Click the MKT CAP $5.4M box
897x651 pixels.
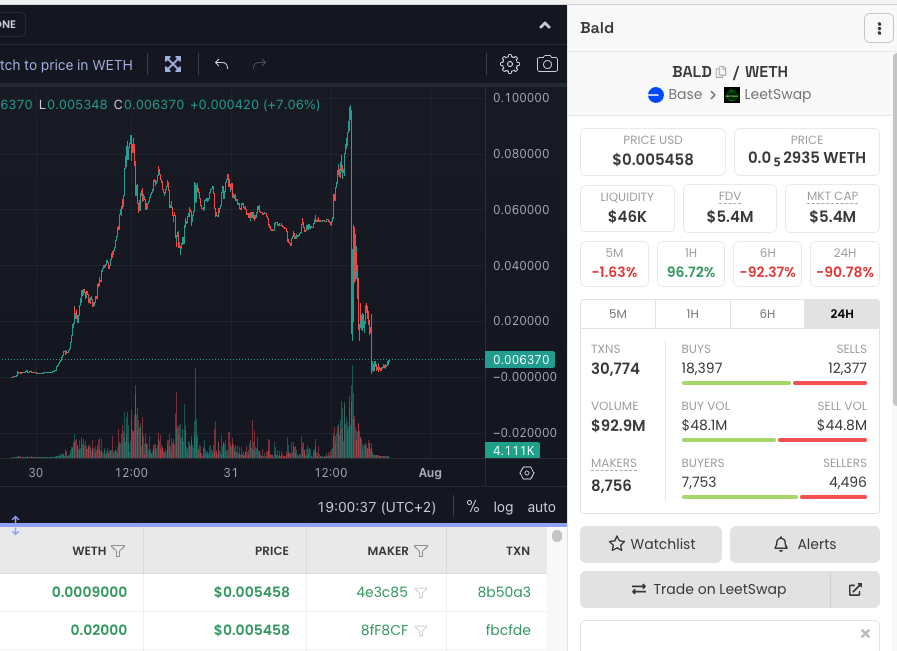[x=832, y=208]
